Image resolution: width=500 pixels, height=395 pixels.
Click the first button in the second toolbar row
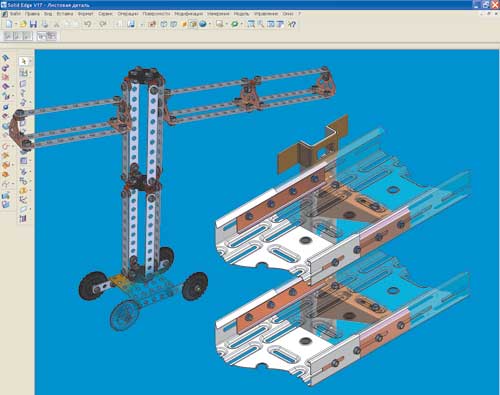[x=8, y=36]
